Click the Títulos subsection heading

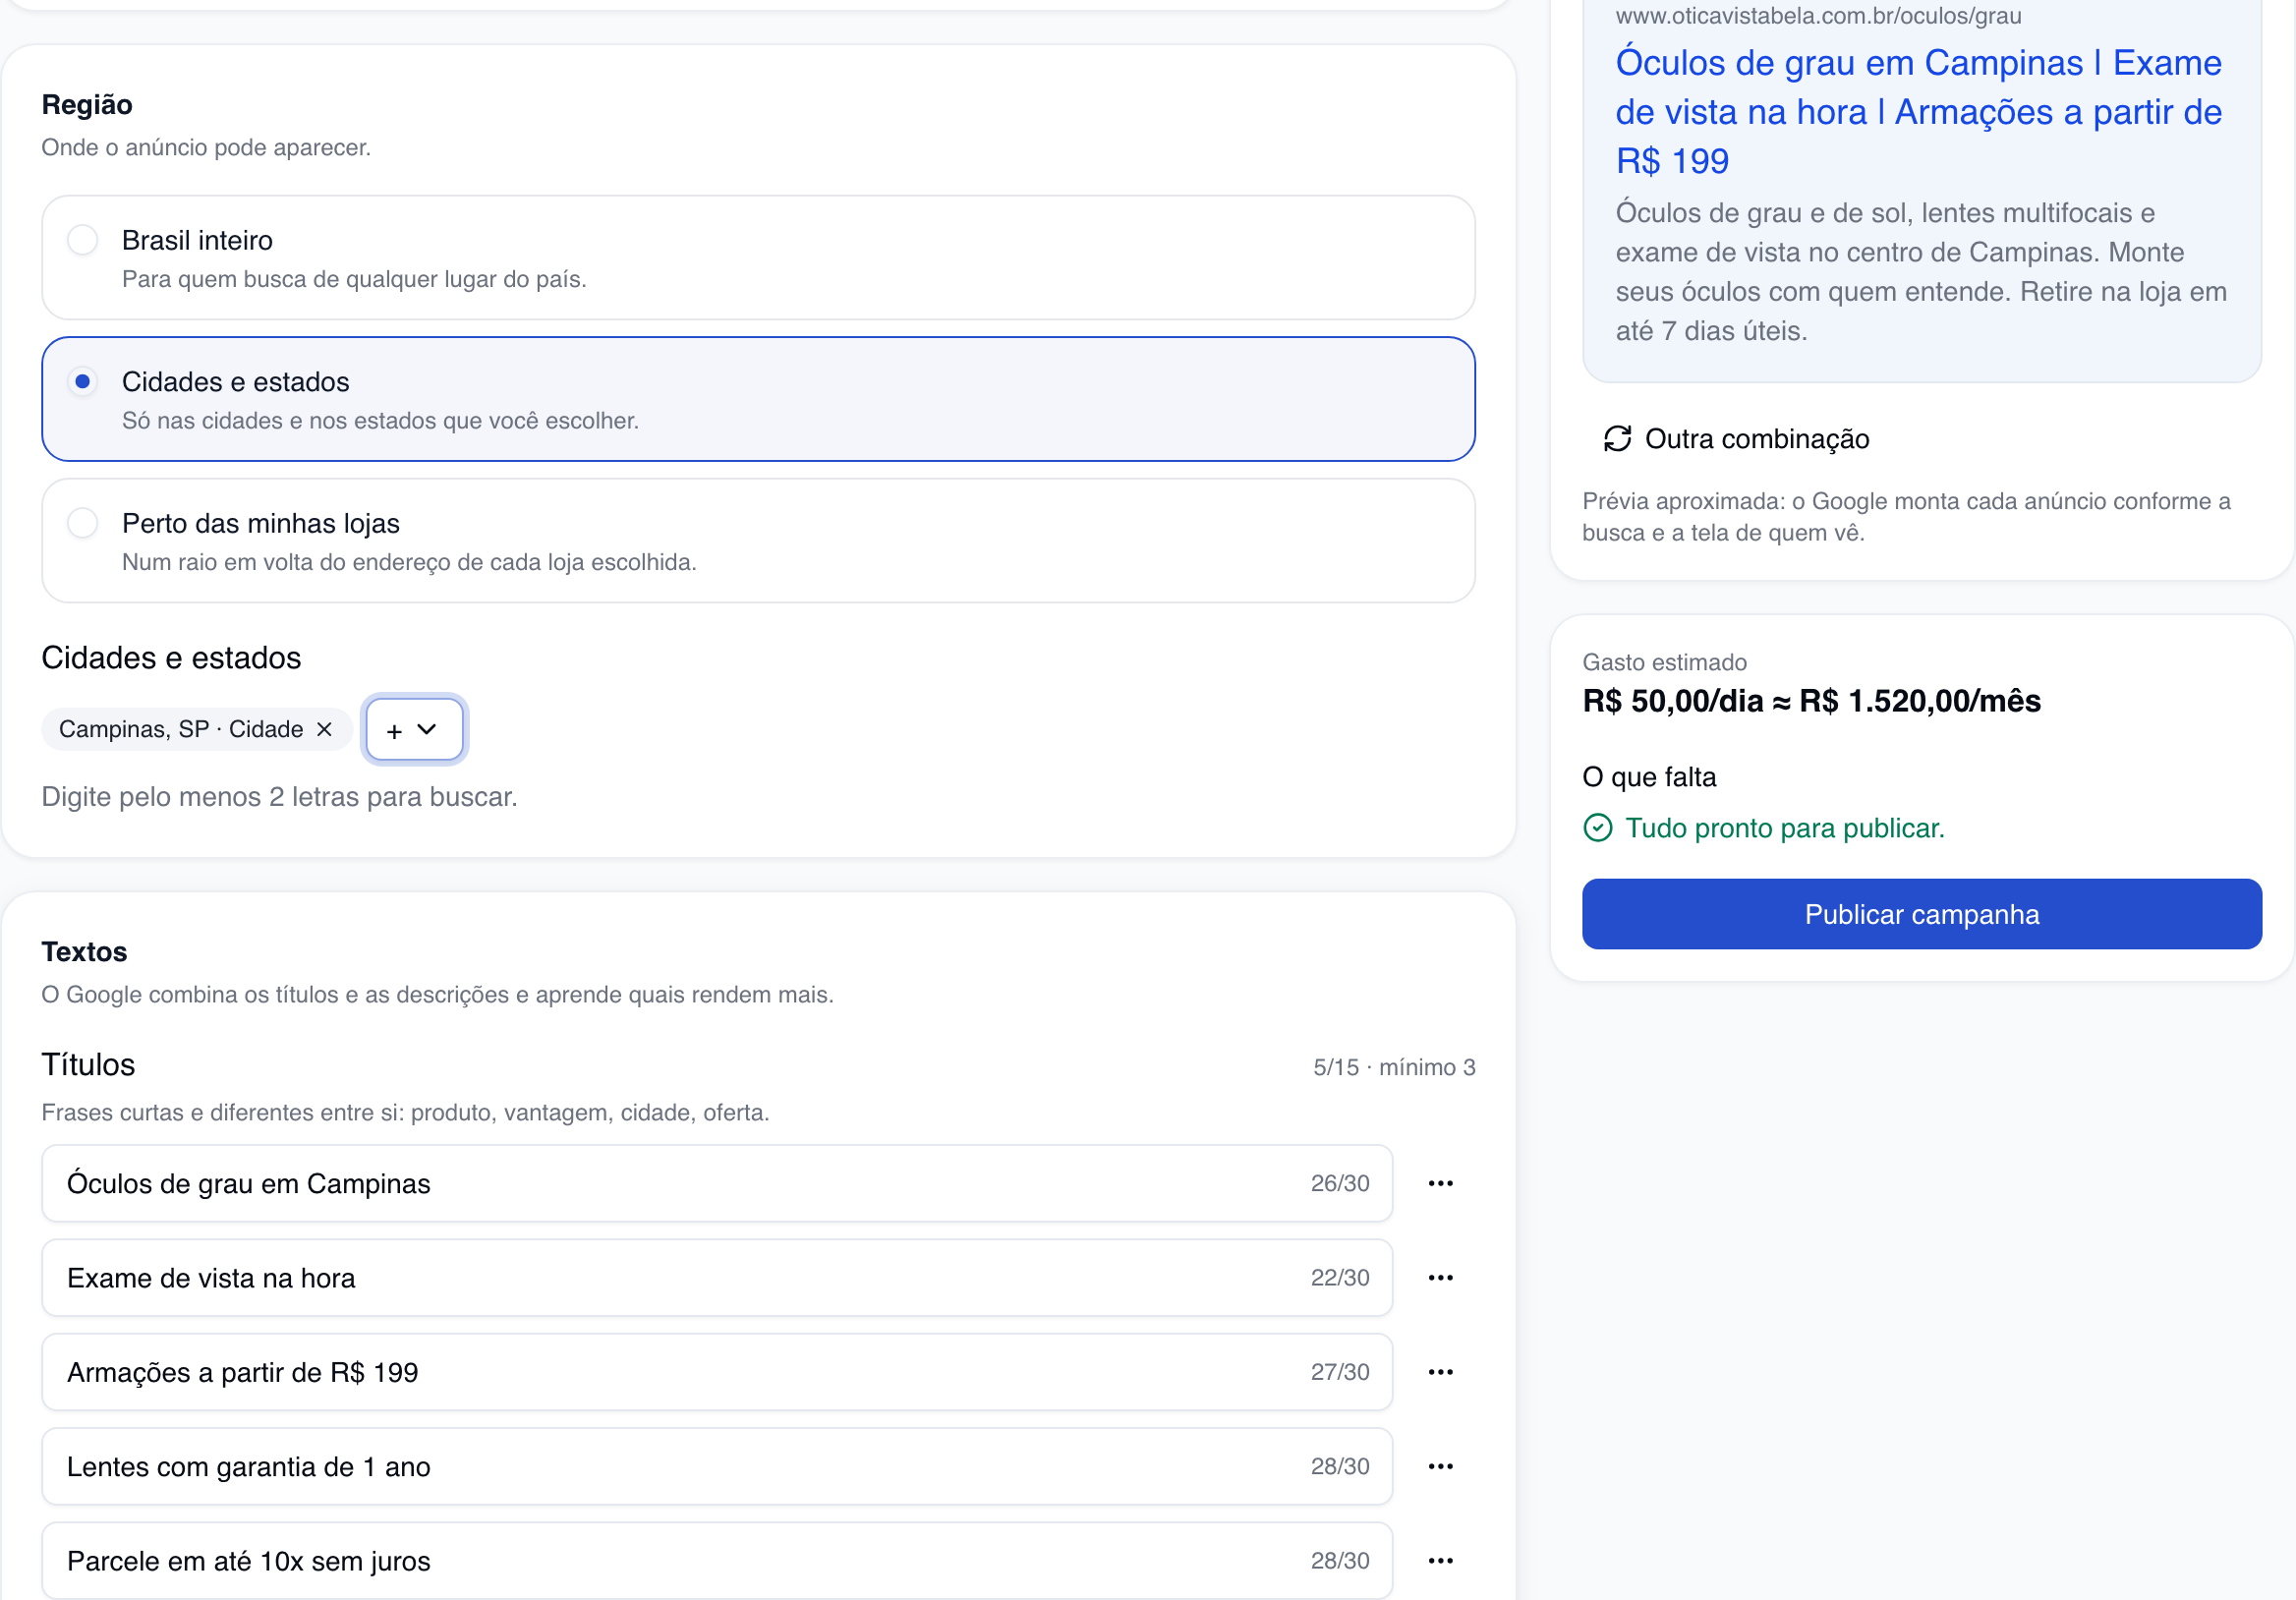(x=88, y=1064)
